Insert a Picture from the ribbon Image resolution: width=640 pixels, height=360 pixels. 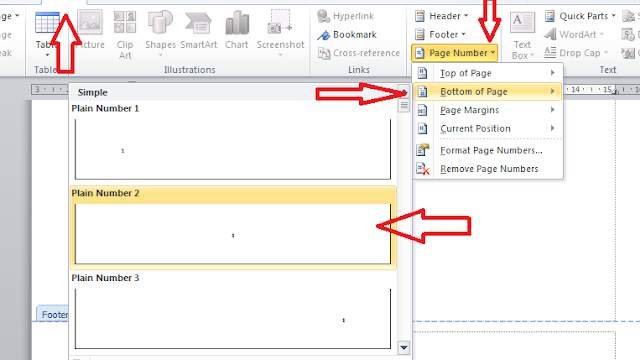click(x=91, y=30)
